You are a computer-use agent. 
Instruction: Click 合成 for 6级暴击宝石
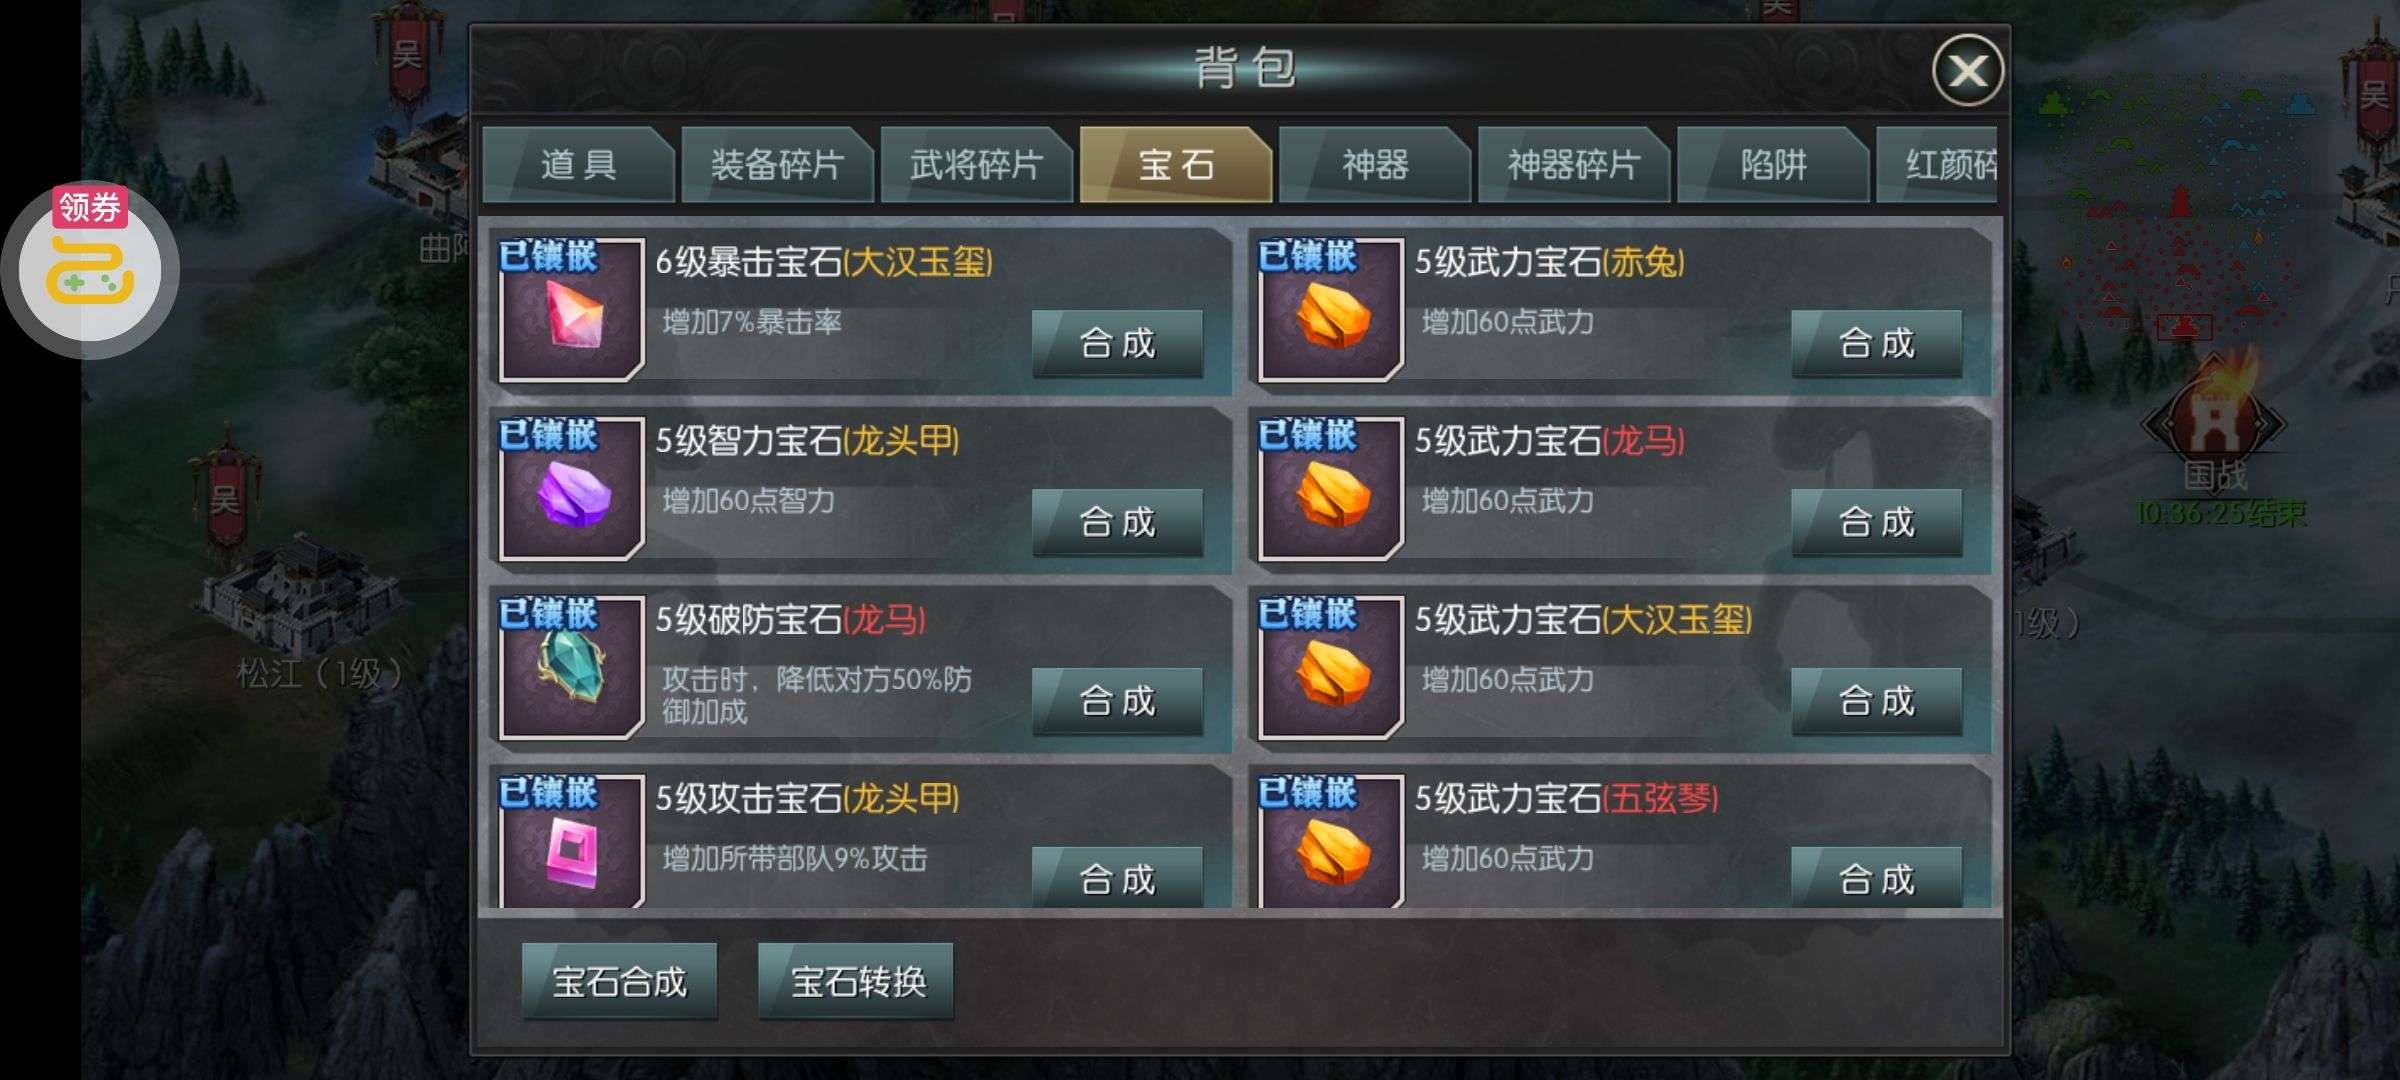[1117, 343]
